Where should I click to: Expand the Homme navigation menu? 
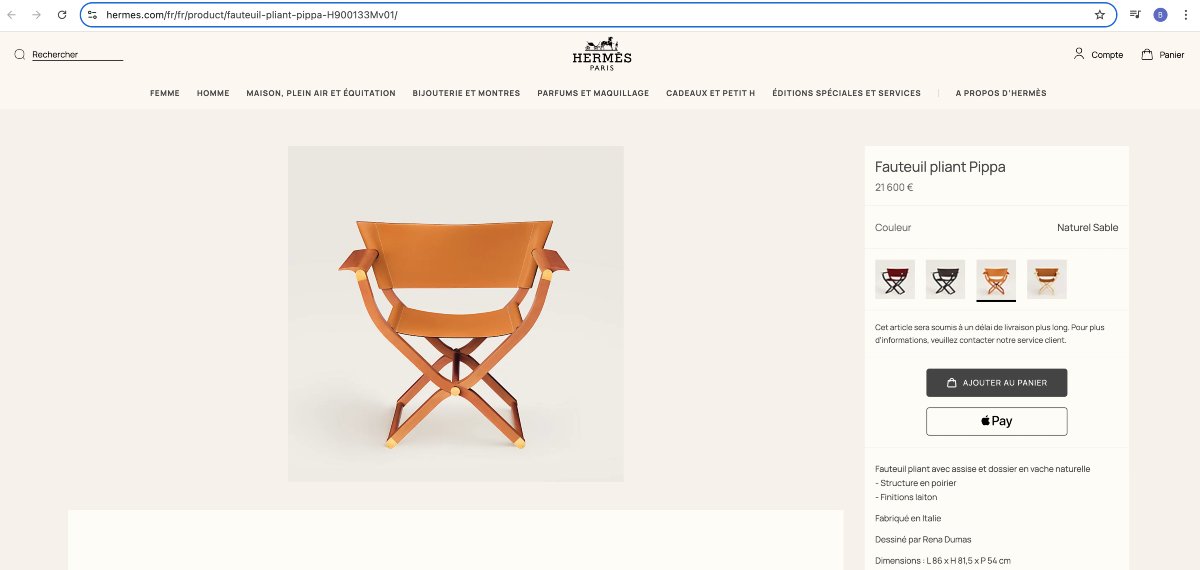point(213,93)
